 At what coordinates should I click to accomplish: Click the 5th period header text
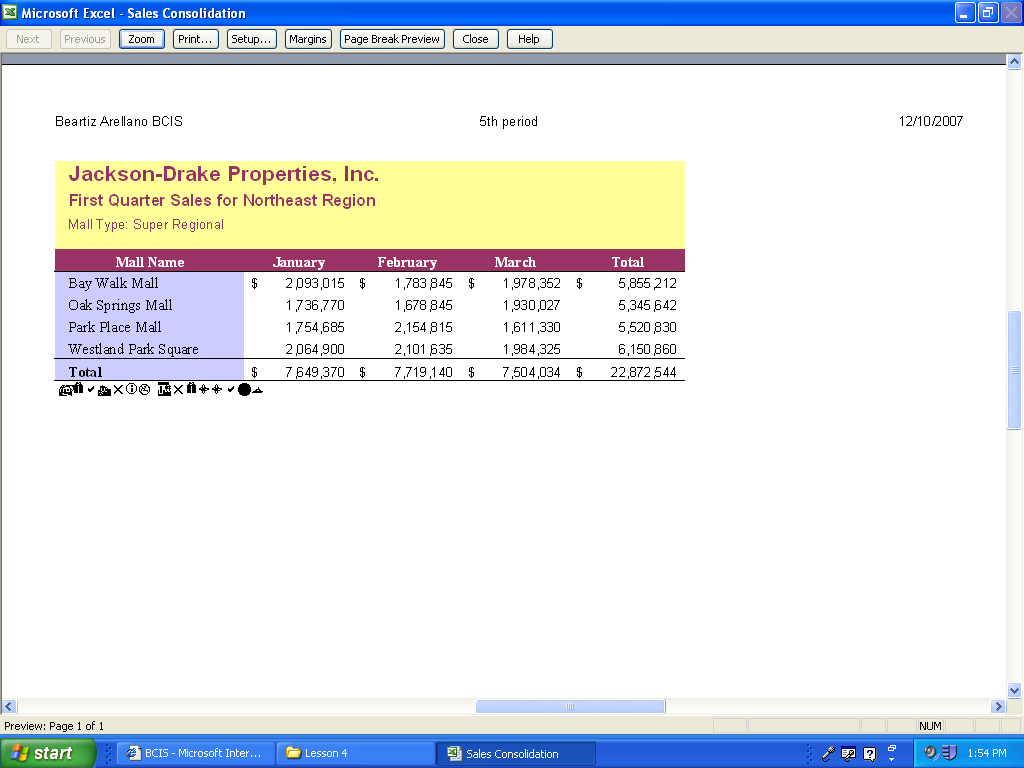pyautogui.click(x=508, y=121)
